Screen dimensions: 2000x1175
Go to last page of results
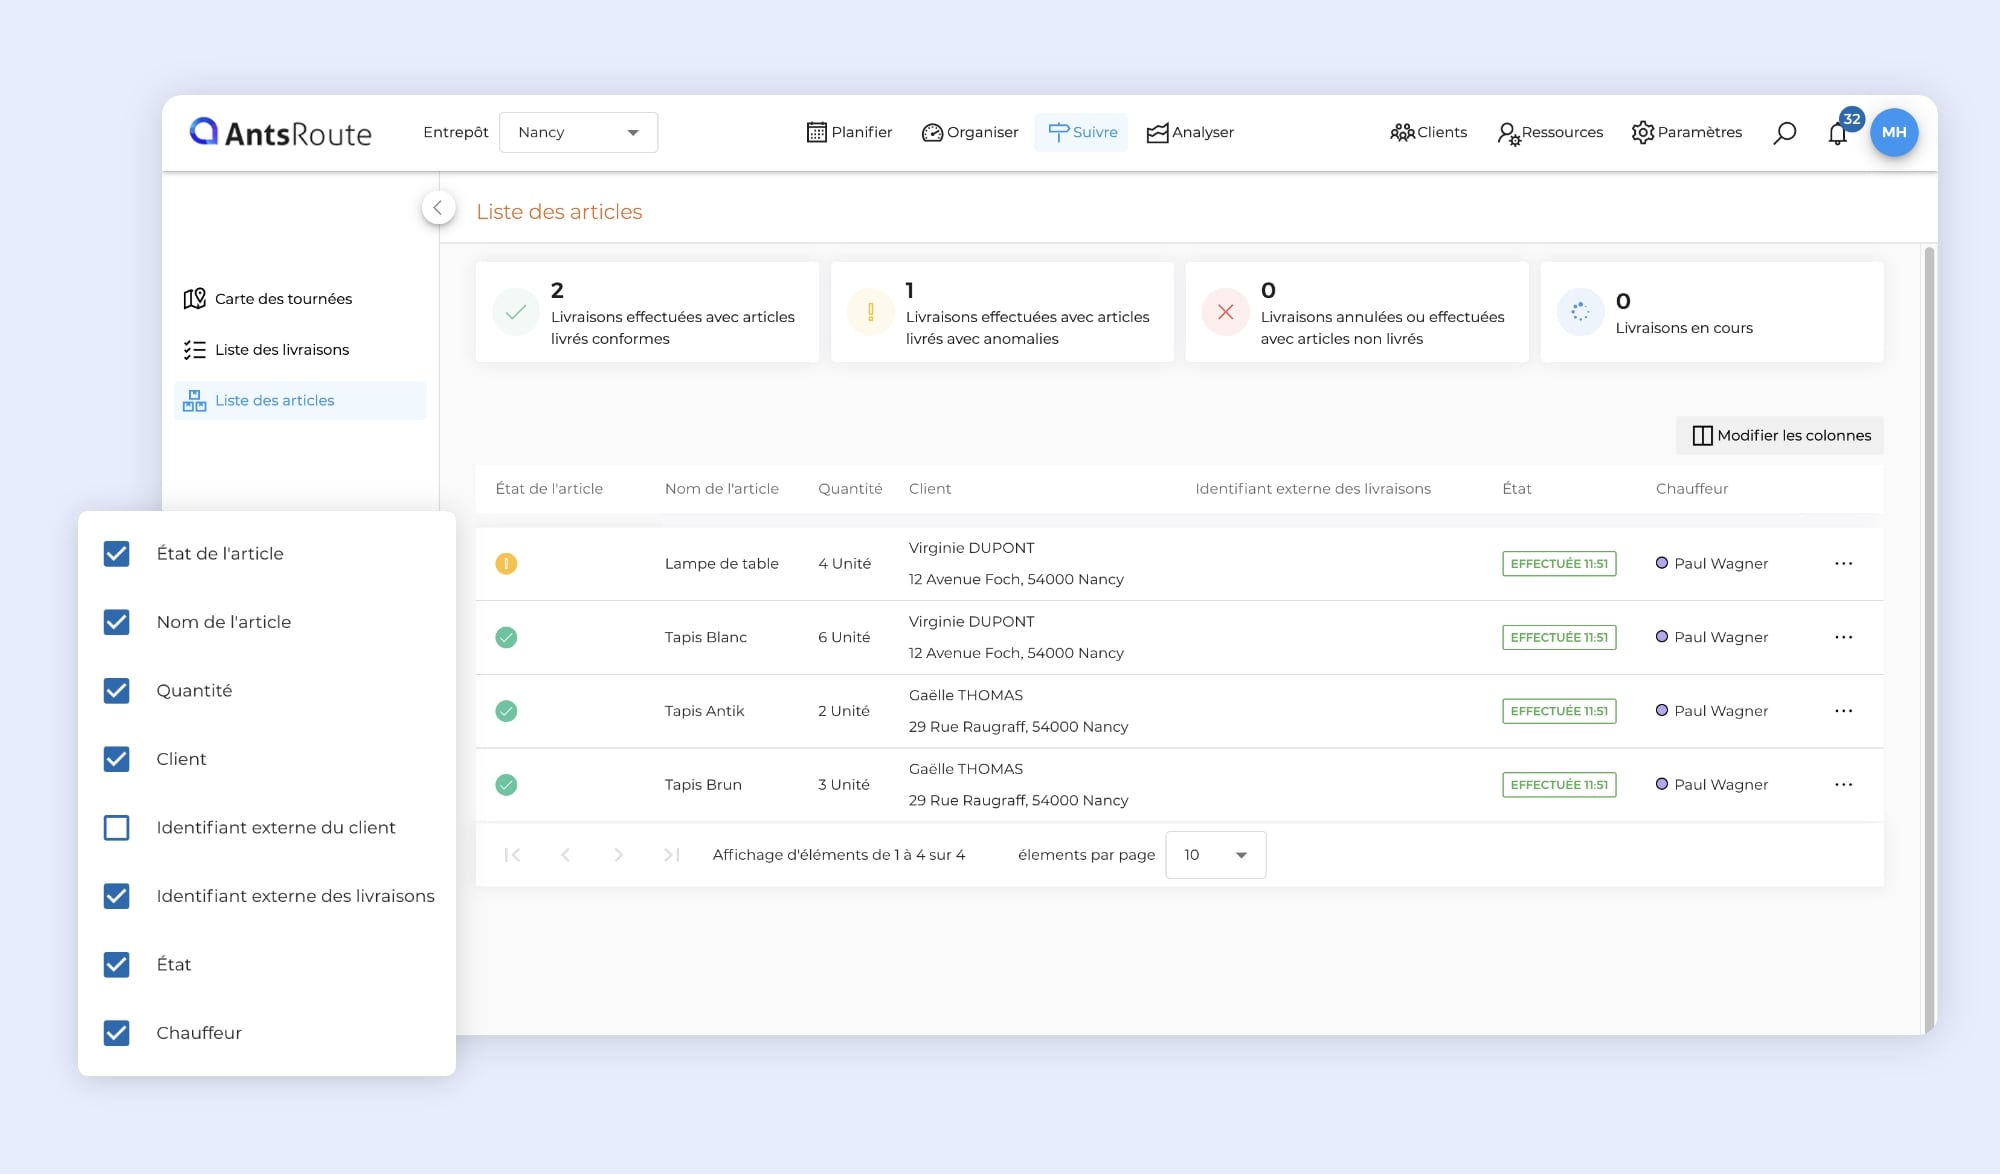pyautogui.click(x=671, y=855)
